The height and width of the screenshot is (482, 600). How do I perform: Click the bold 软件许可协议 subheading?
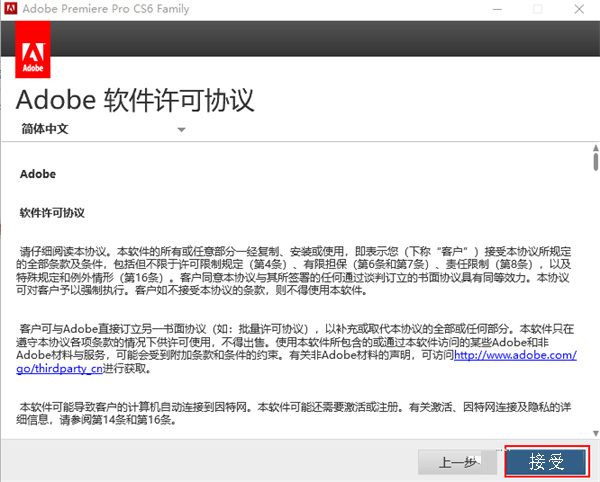(x=53, y=213)
